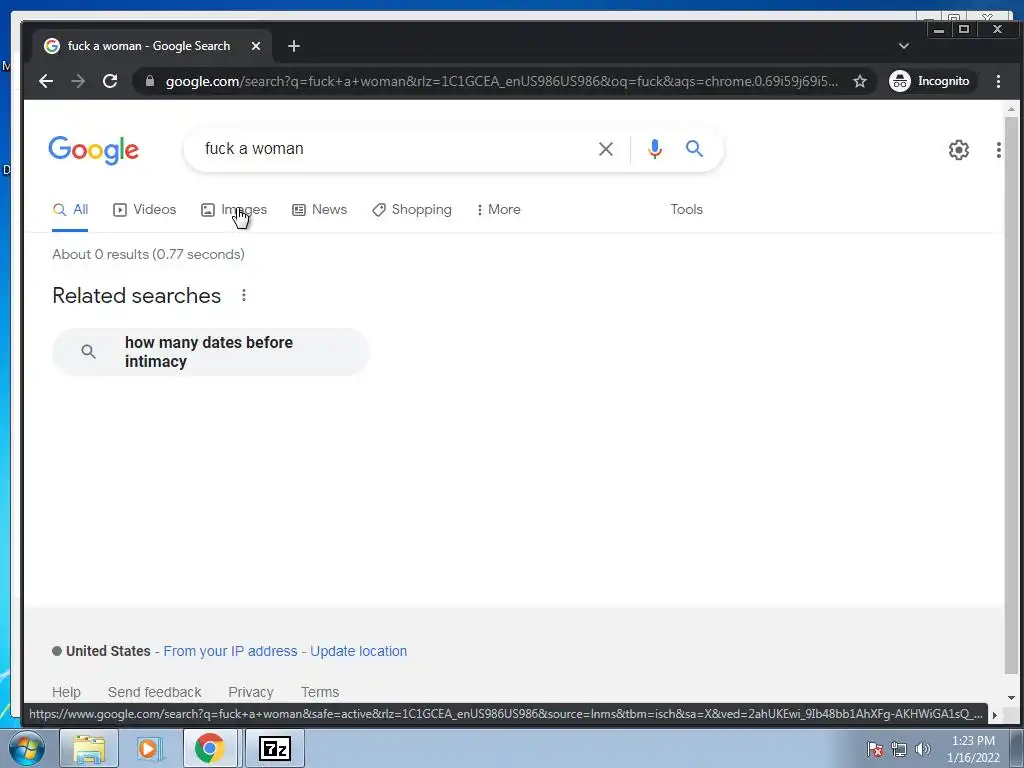Screen dimensions: 1024x768
Task: Expand the More search categories menu
Action: [x=498, y=210]
